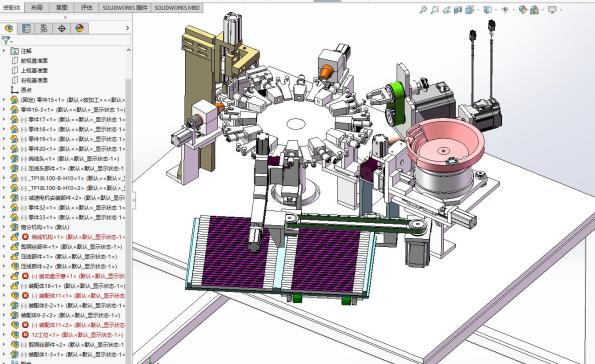This screenshot has height=364, width=595.
Task: Click the Apply Scene icon
Action: click(x=535, y=10)
